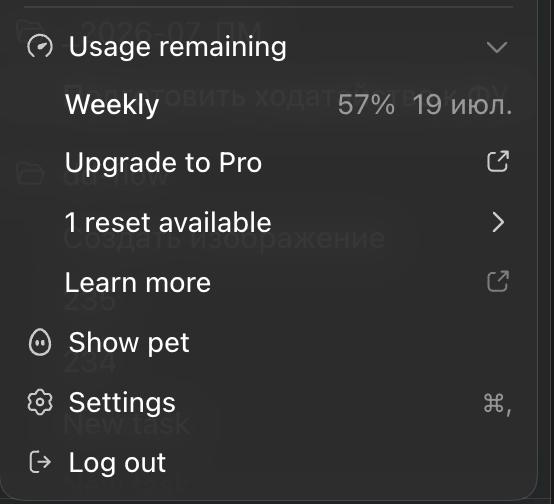Viewport: 554px width, 504px height.
Task: Click the external link icon beside Upgrade to Pro
Action: click(497, 162)
